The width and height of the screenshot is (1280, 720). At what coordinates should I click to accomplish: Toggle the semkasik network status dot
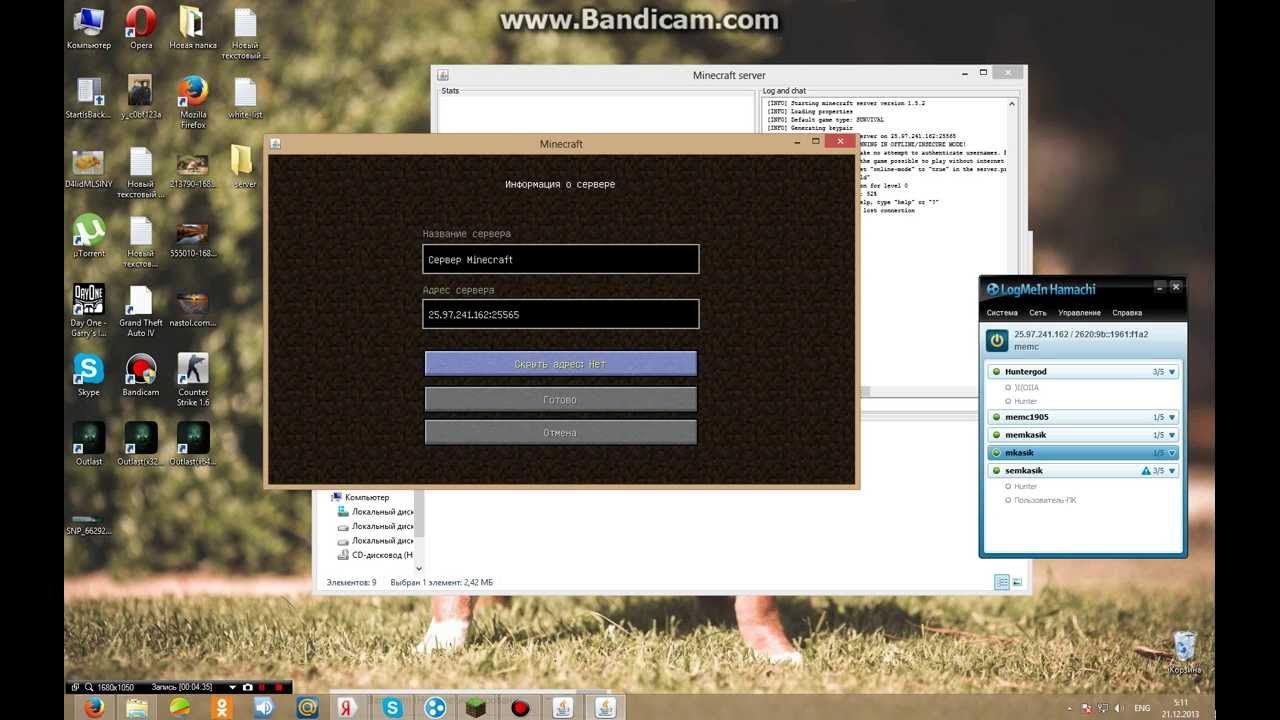pyautogui.click(x=996, y=470)
